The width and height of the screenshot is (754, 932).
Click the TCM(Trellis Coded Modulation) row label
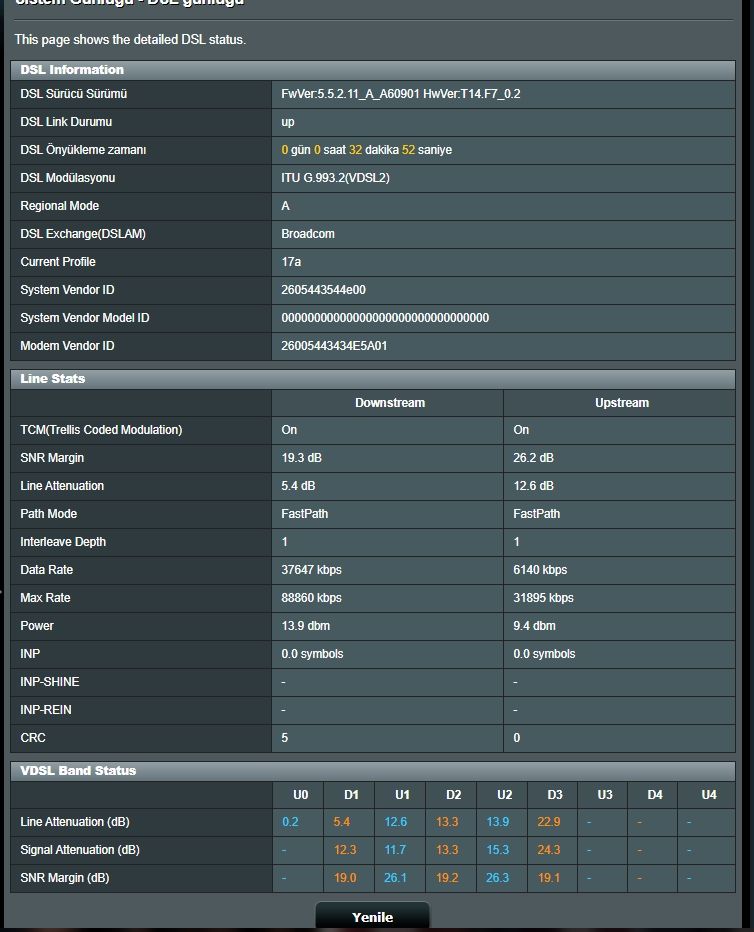tap(101, 430)
